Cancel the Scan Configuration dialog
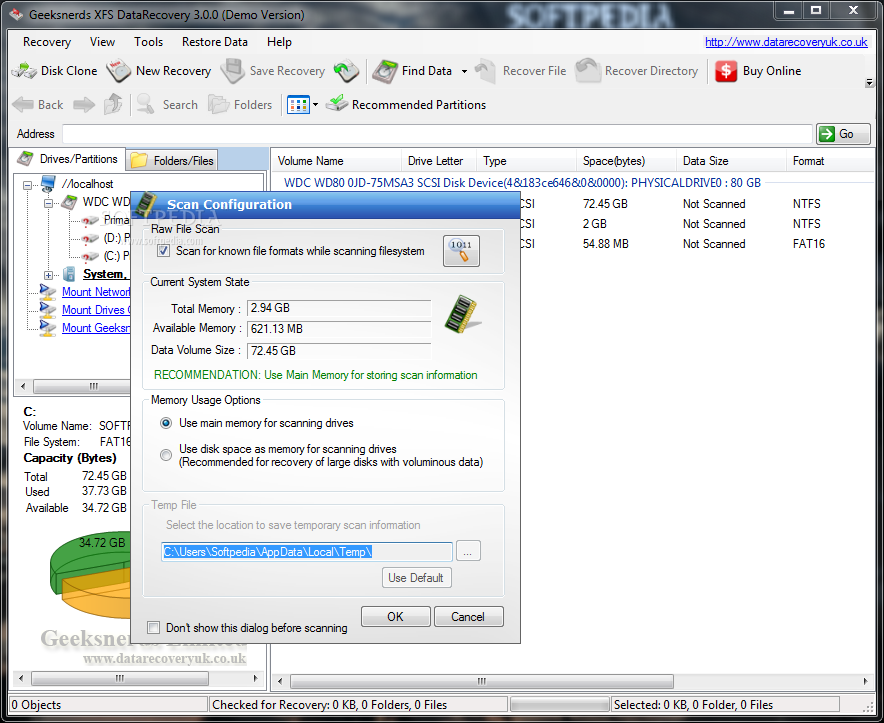The height and width of the screenshot is (723, 884). pos(468,616)
